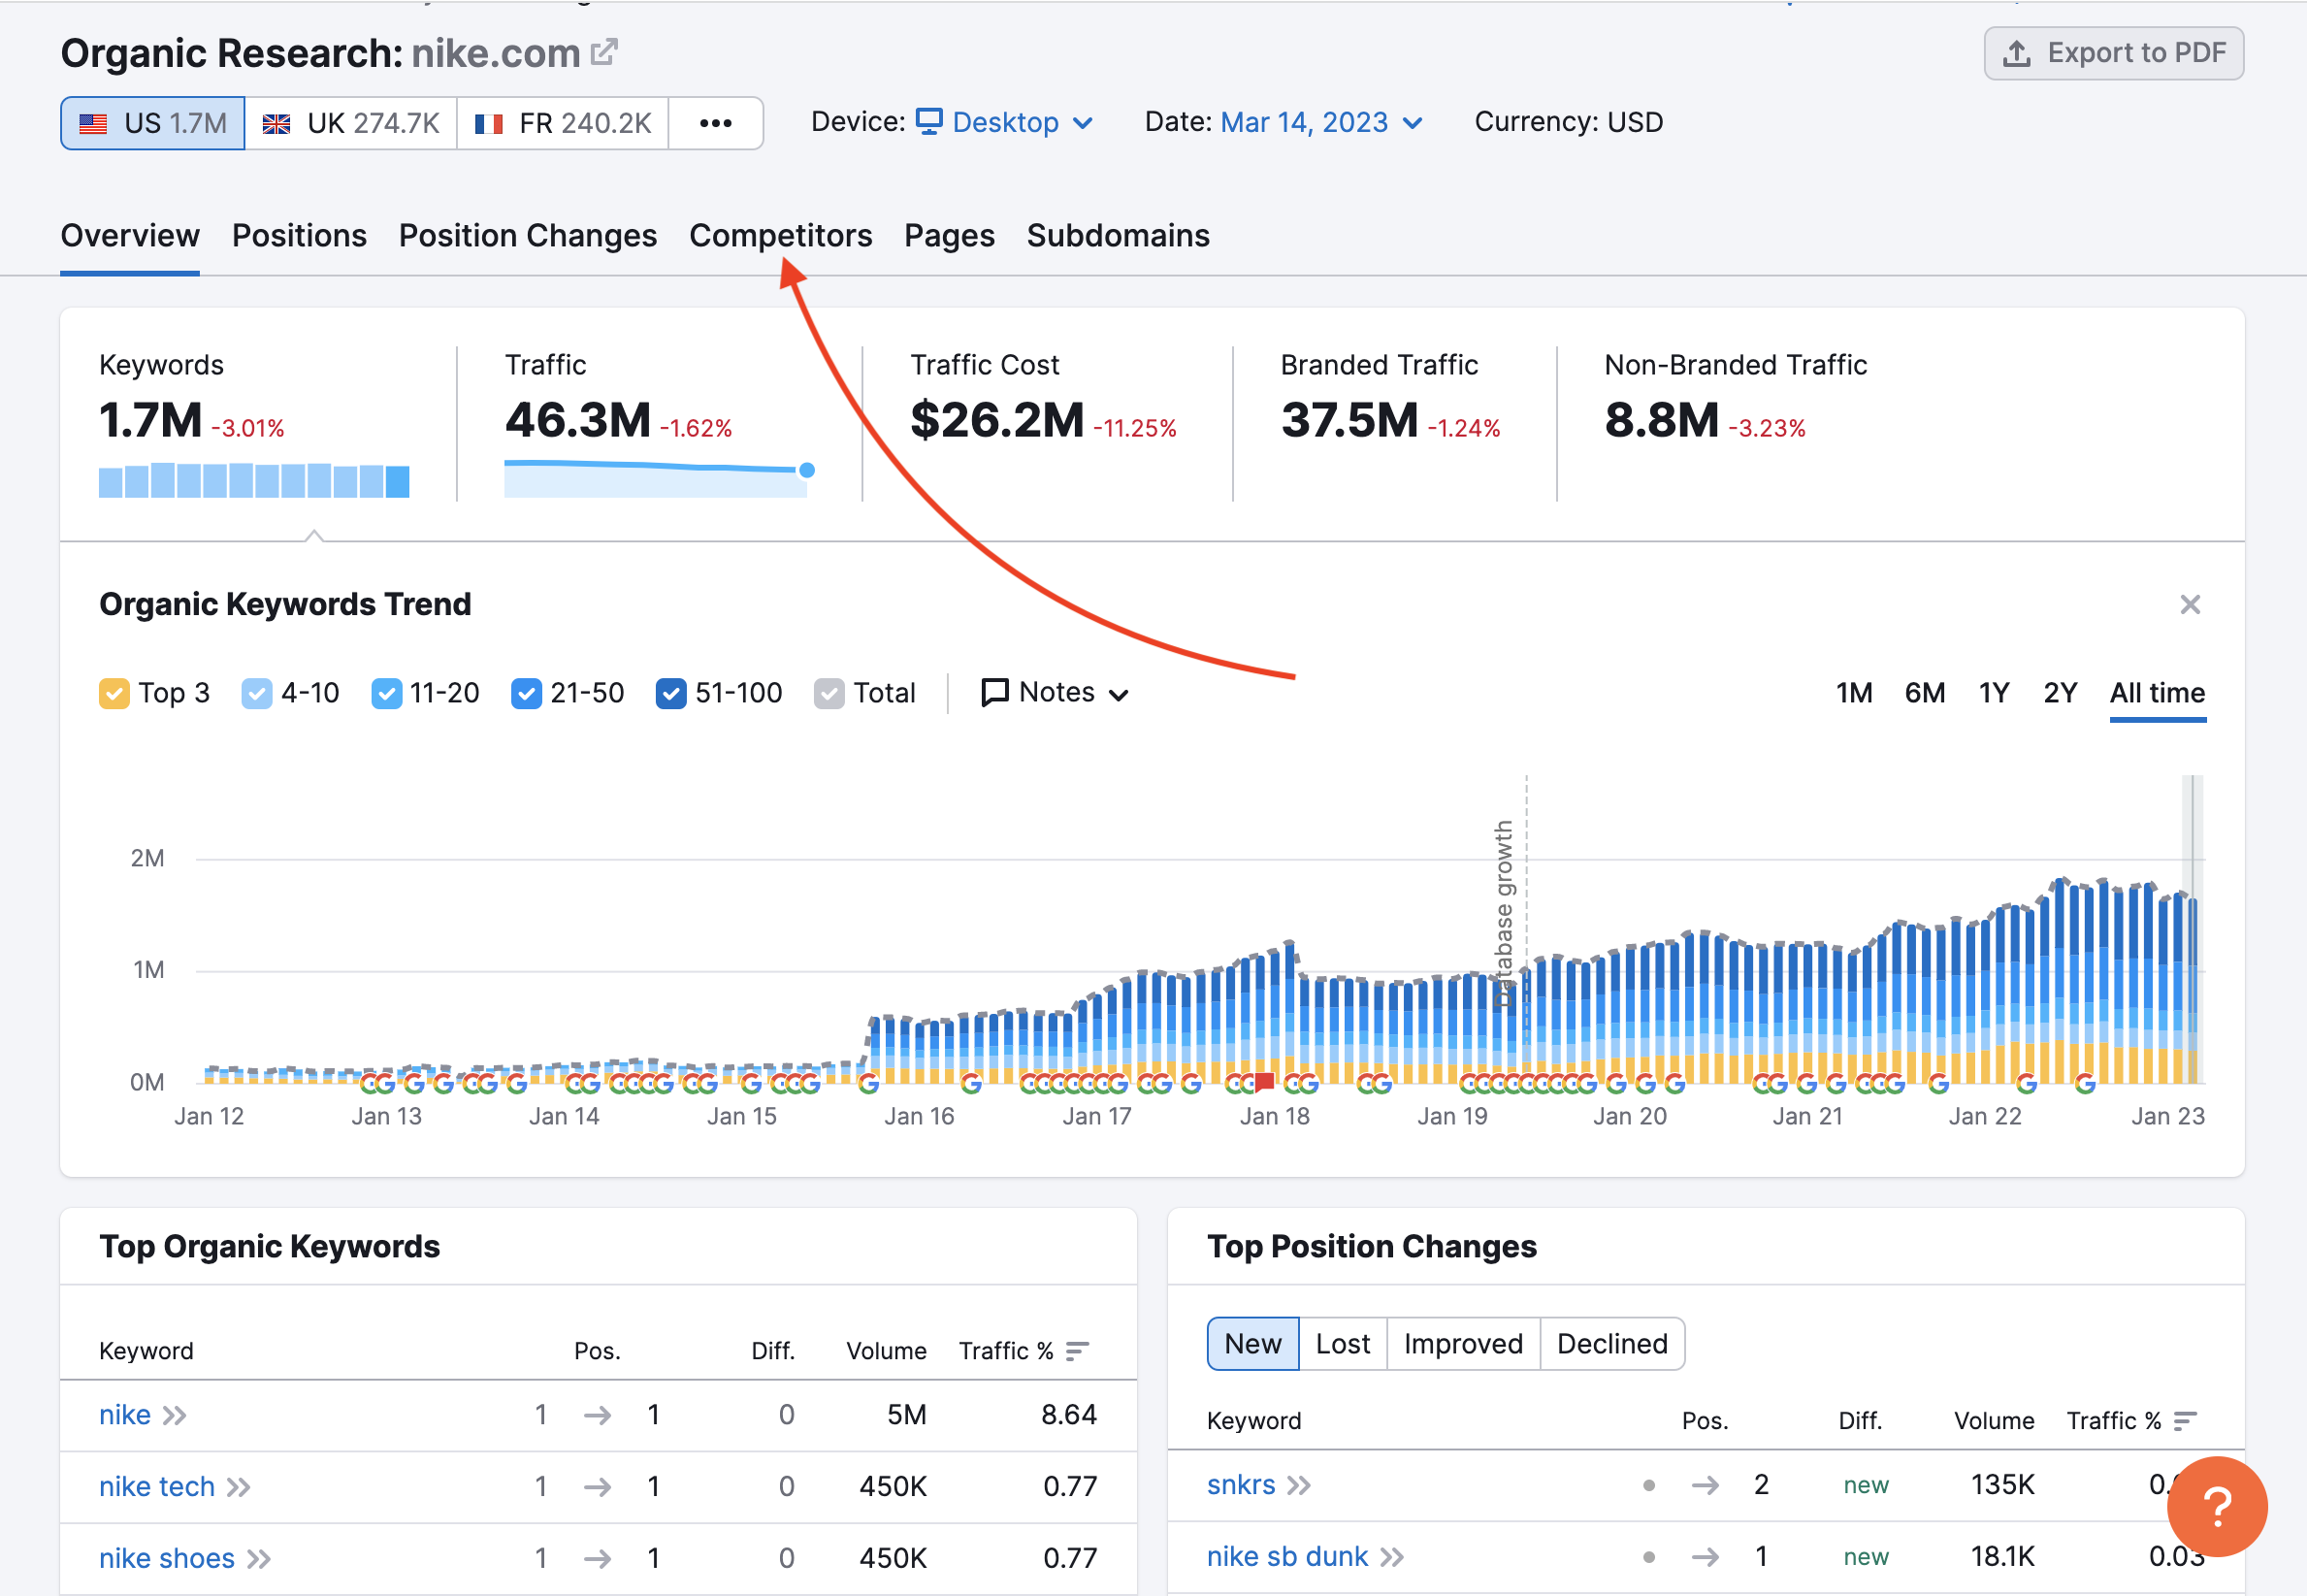Select the US 1.7M database
2307x1596 pixels.
(x=153, y=123)
